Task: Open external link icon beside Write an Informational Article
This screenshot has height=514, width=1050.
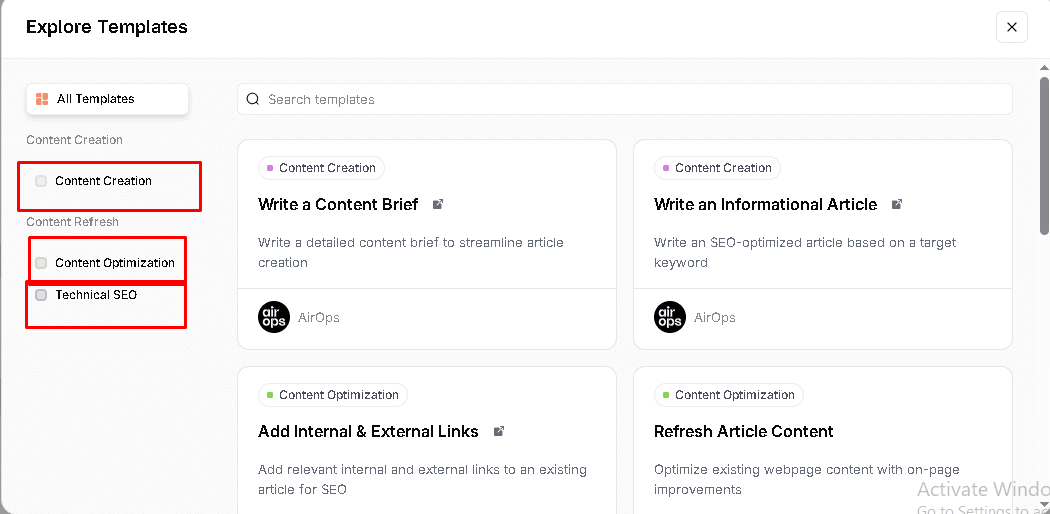Action: pyautogui.click(x=897, y=204)
